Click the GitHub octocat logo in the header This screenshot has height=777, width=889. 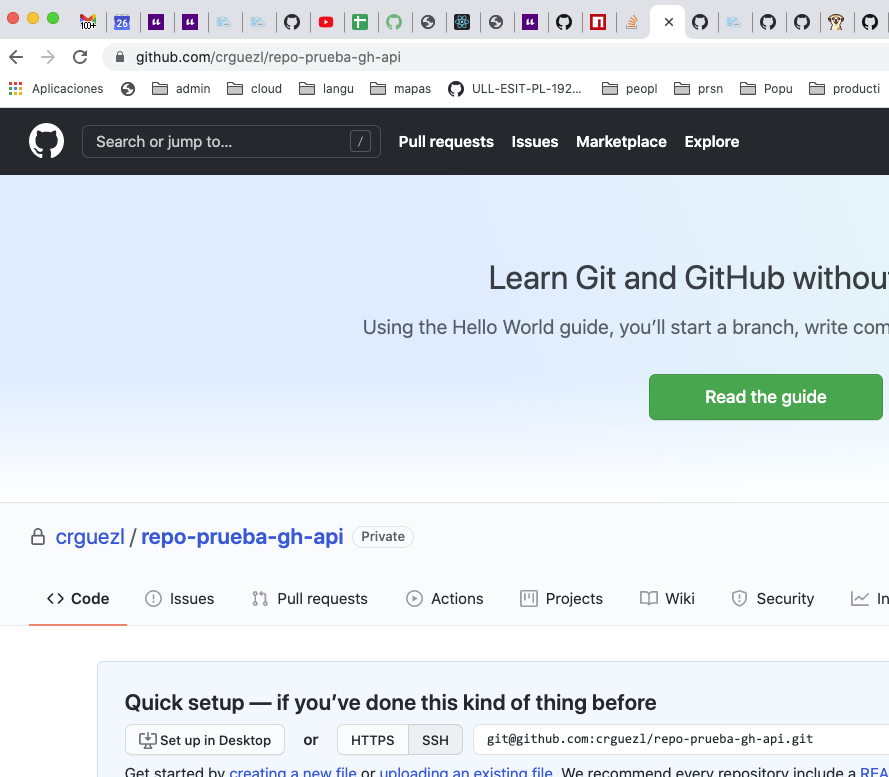[46, 141]
